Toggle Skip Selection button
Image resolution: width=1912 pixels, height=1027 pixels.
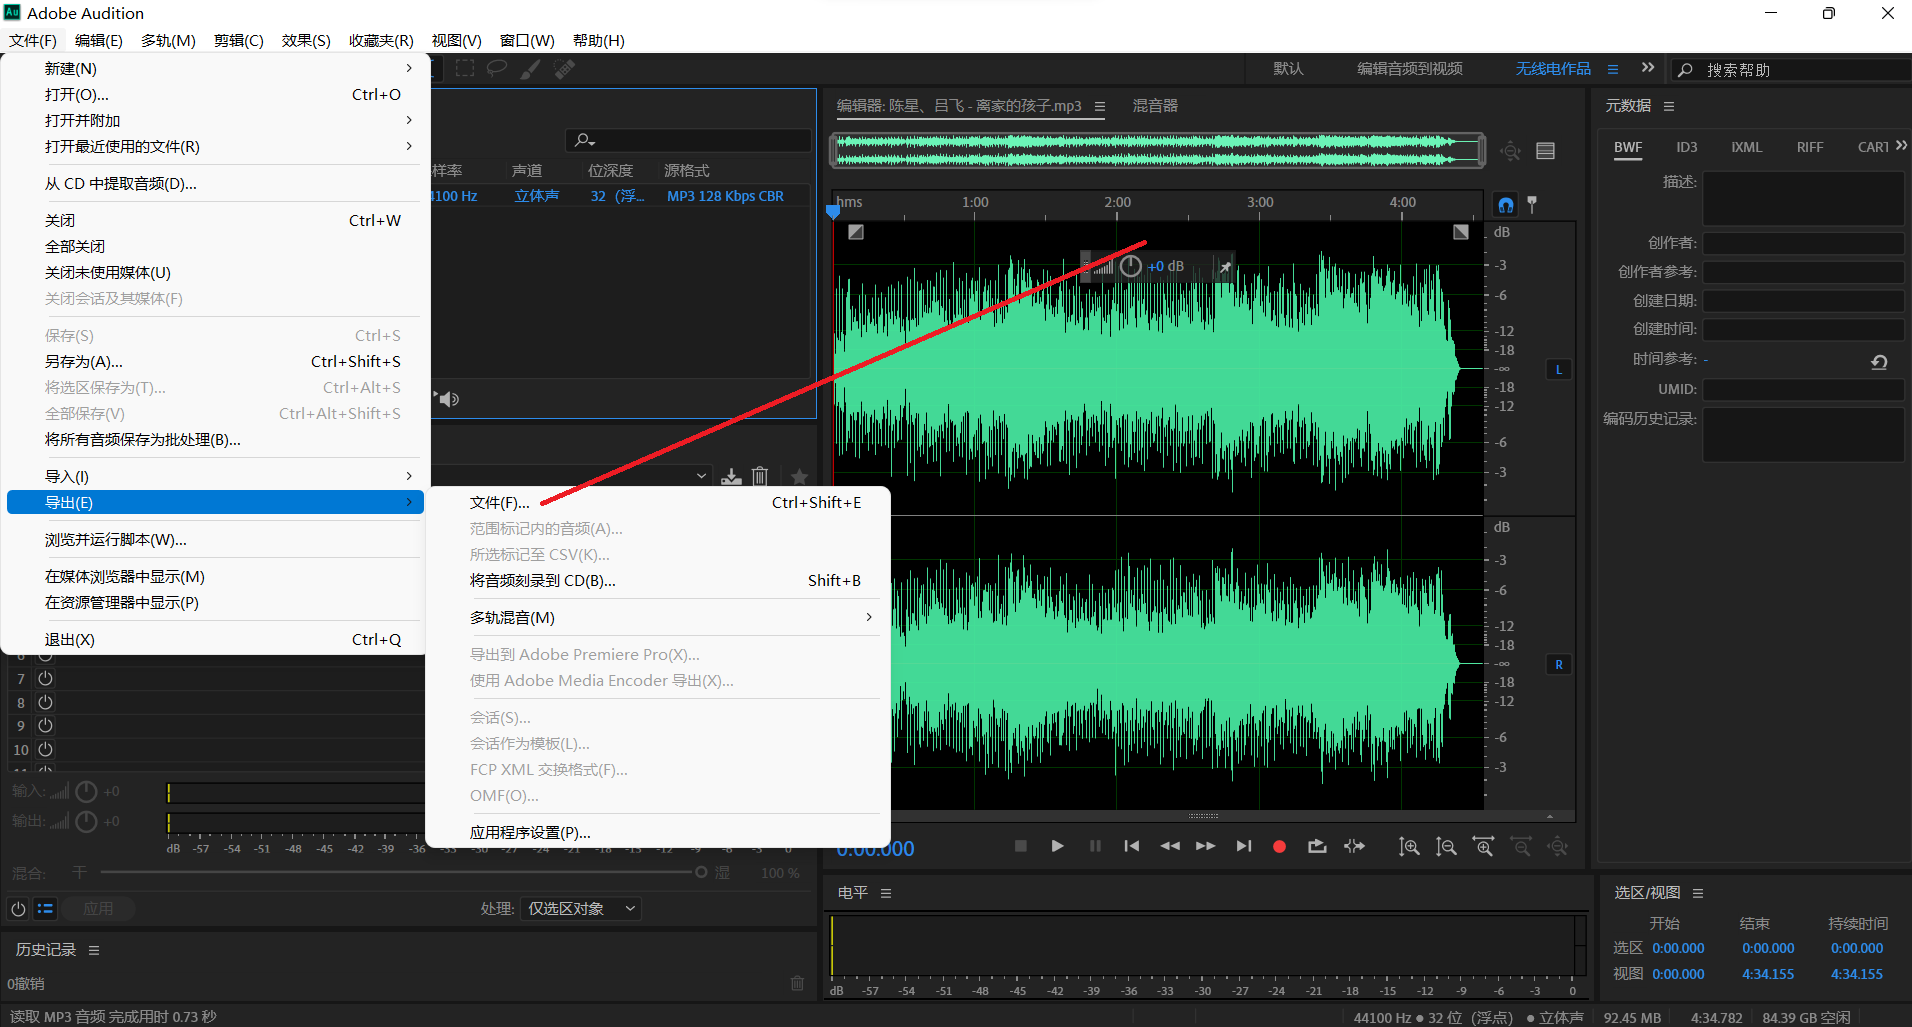(1354, 846)
